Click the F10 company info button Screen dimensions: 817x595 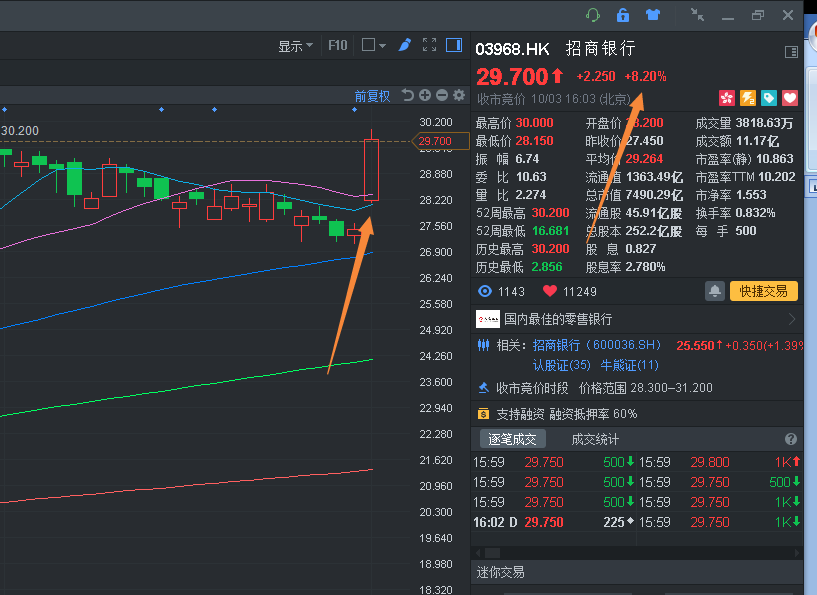point(338,46)
